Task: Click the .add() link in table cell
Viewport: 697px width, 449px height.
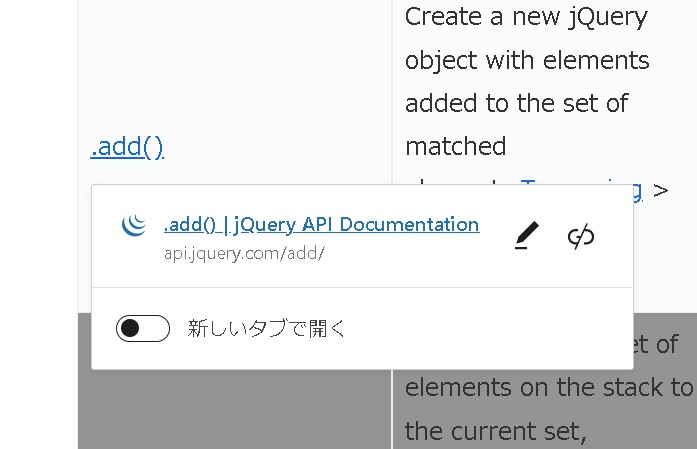Action: [127, 147]
